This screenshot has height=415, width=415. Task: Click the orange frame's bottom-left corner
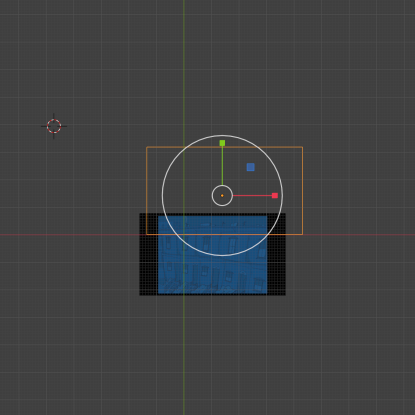click(147, 234)
